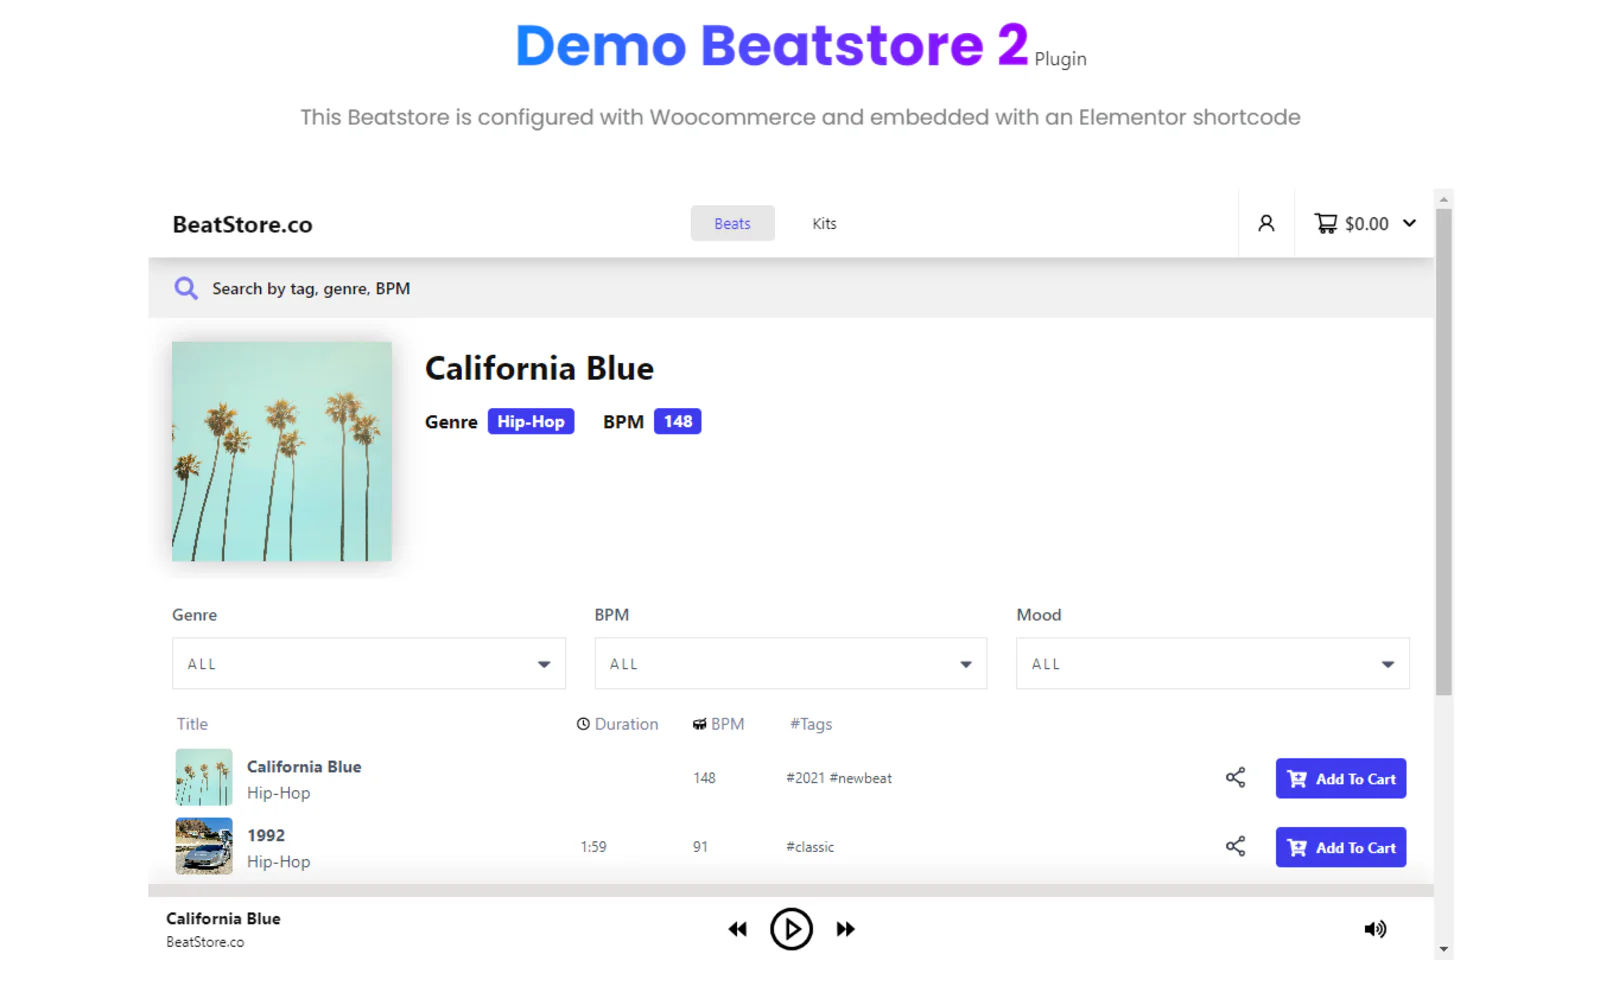Switch to the Kits tab
The height and width of the screenshot is (986, 1600).
tap(824, 223)
